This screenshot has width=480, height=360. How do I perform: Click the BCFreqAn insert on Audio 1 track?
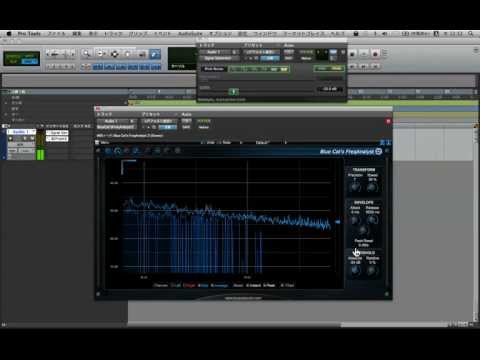pyautogui.click(x=57, y=138)
